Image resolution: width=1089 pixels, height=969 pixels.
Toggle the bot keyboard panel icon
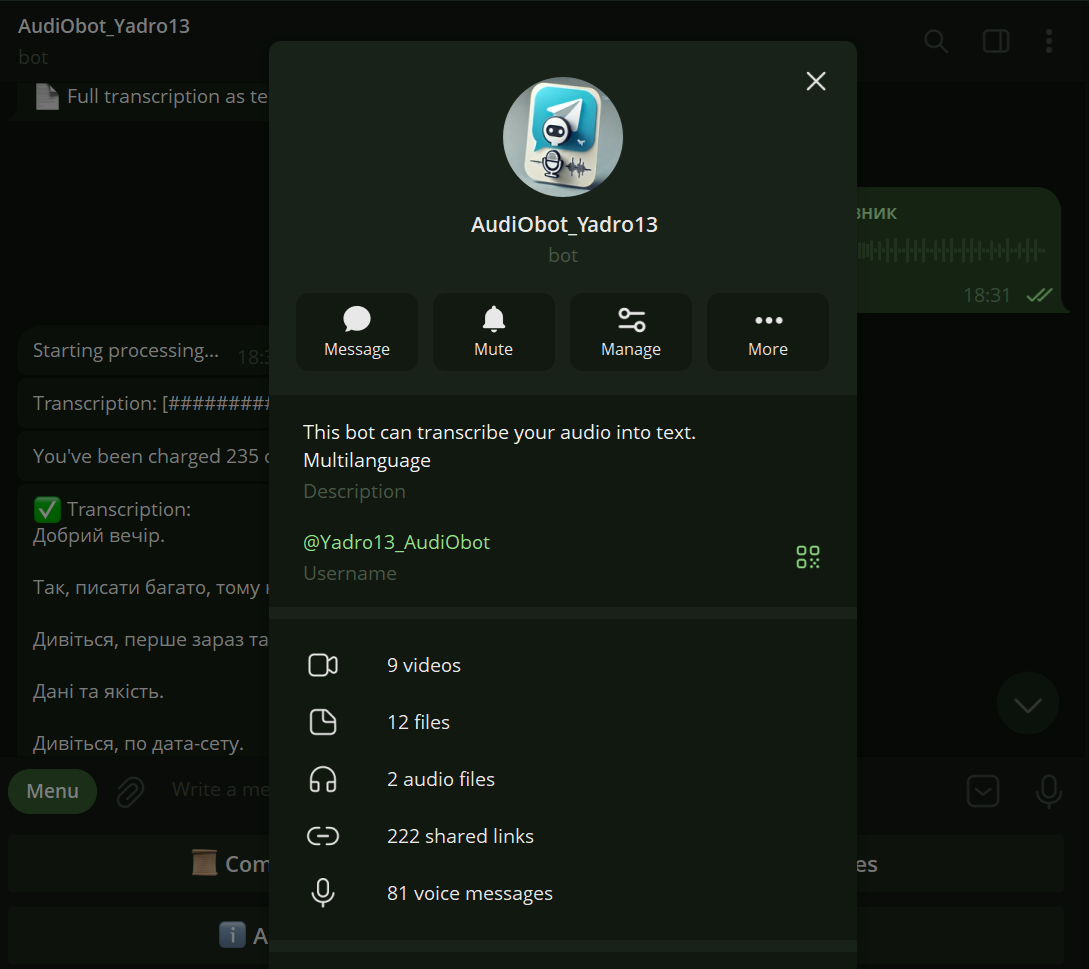pyautogui.click(x=983, y=791)
